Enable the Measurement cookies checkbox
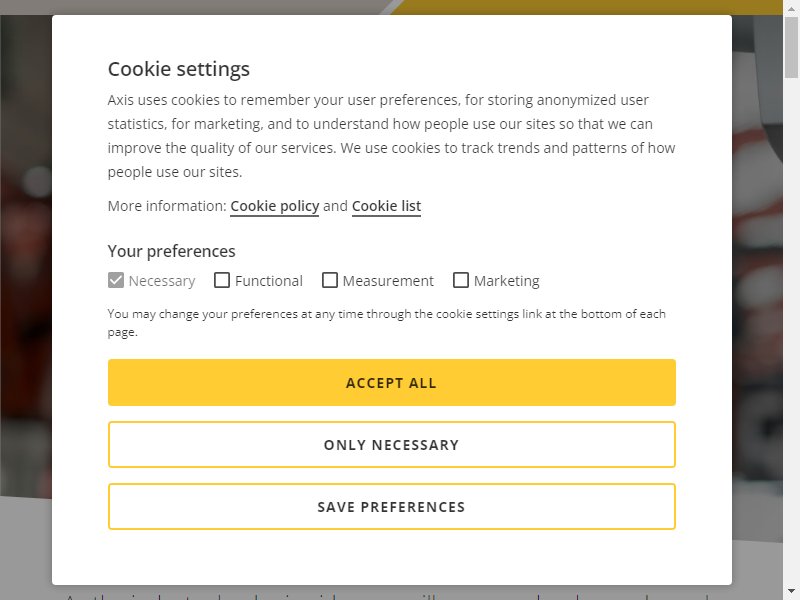Screen dimensions: 800x600 pos(330,280)
